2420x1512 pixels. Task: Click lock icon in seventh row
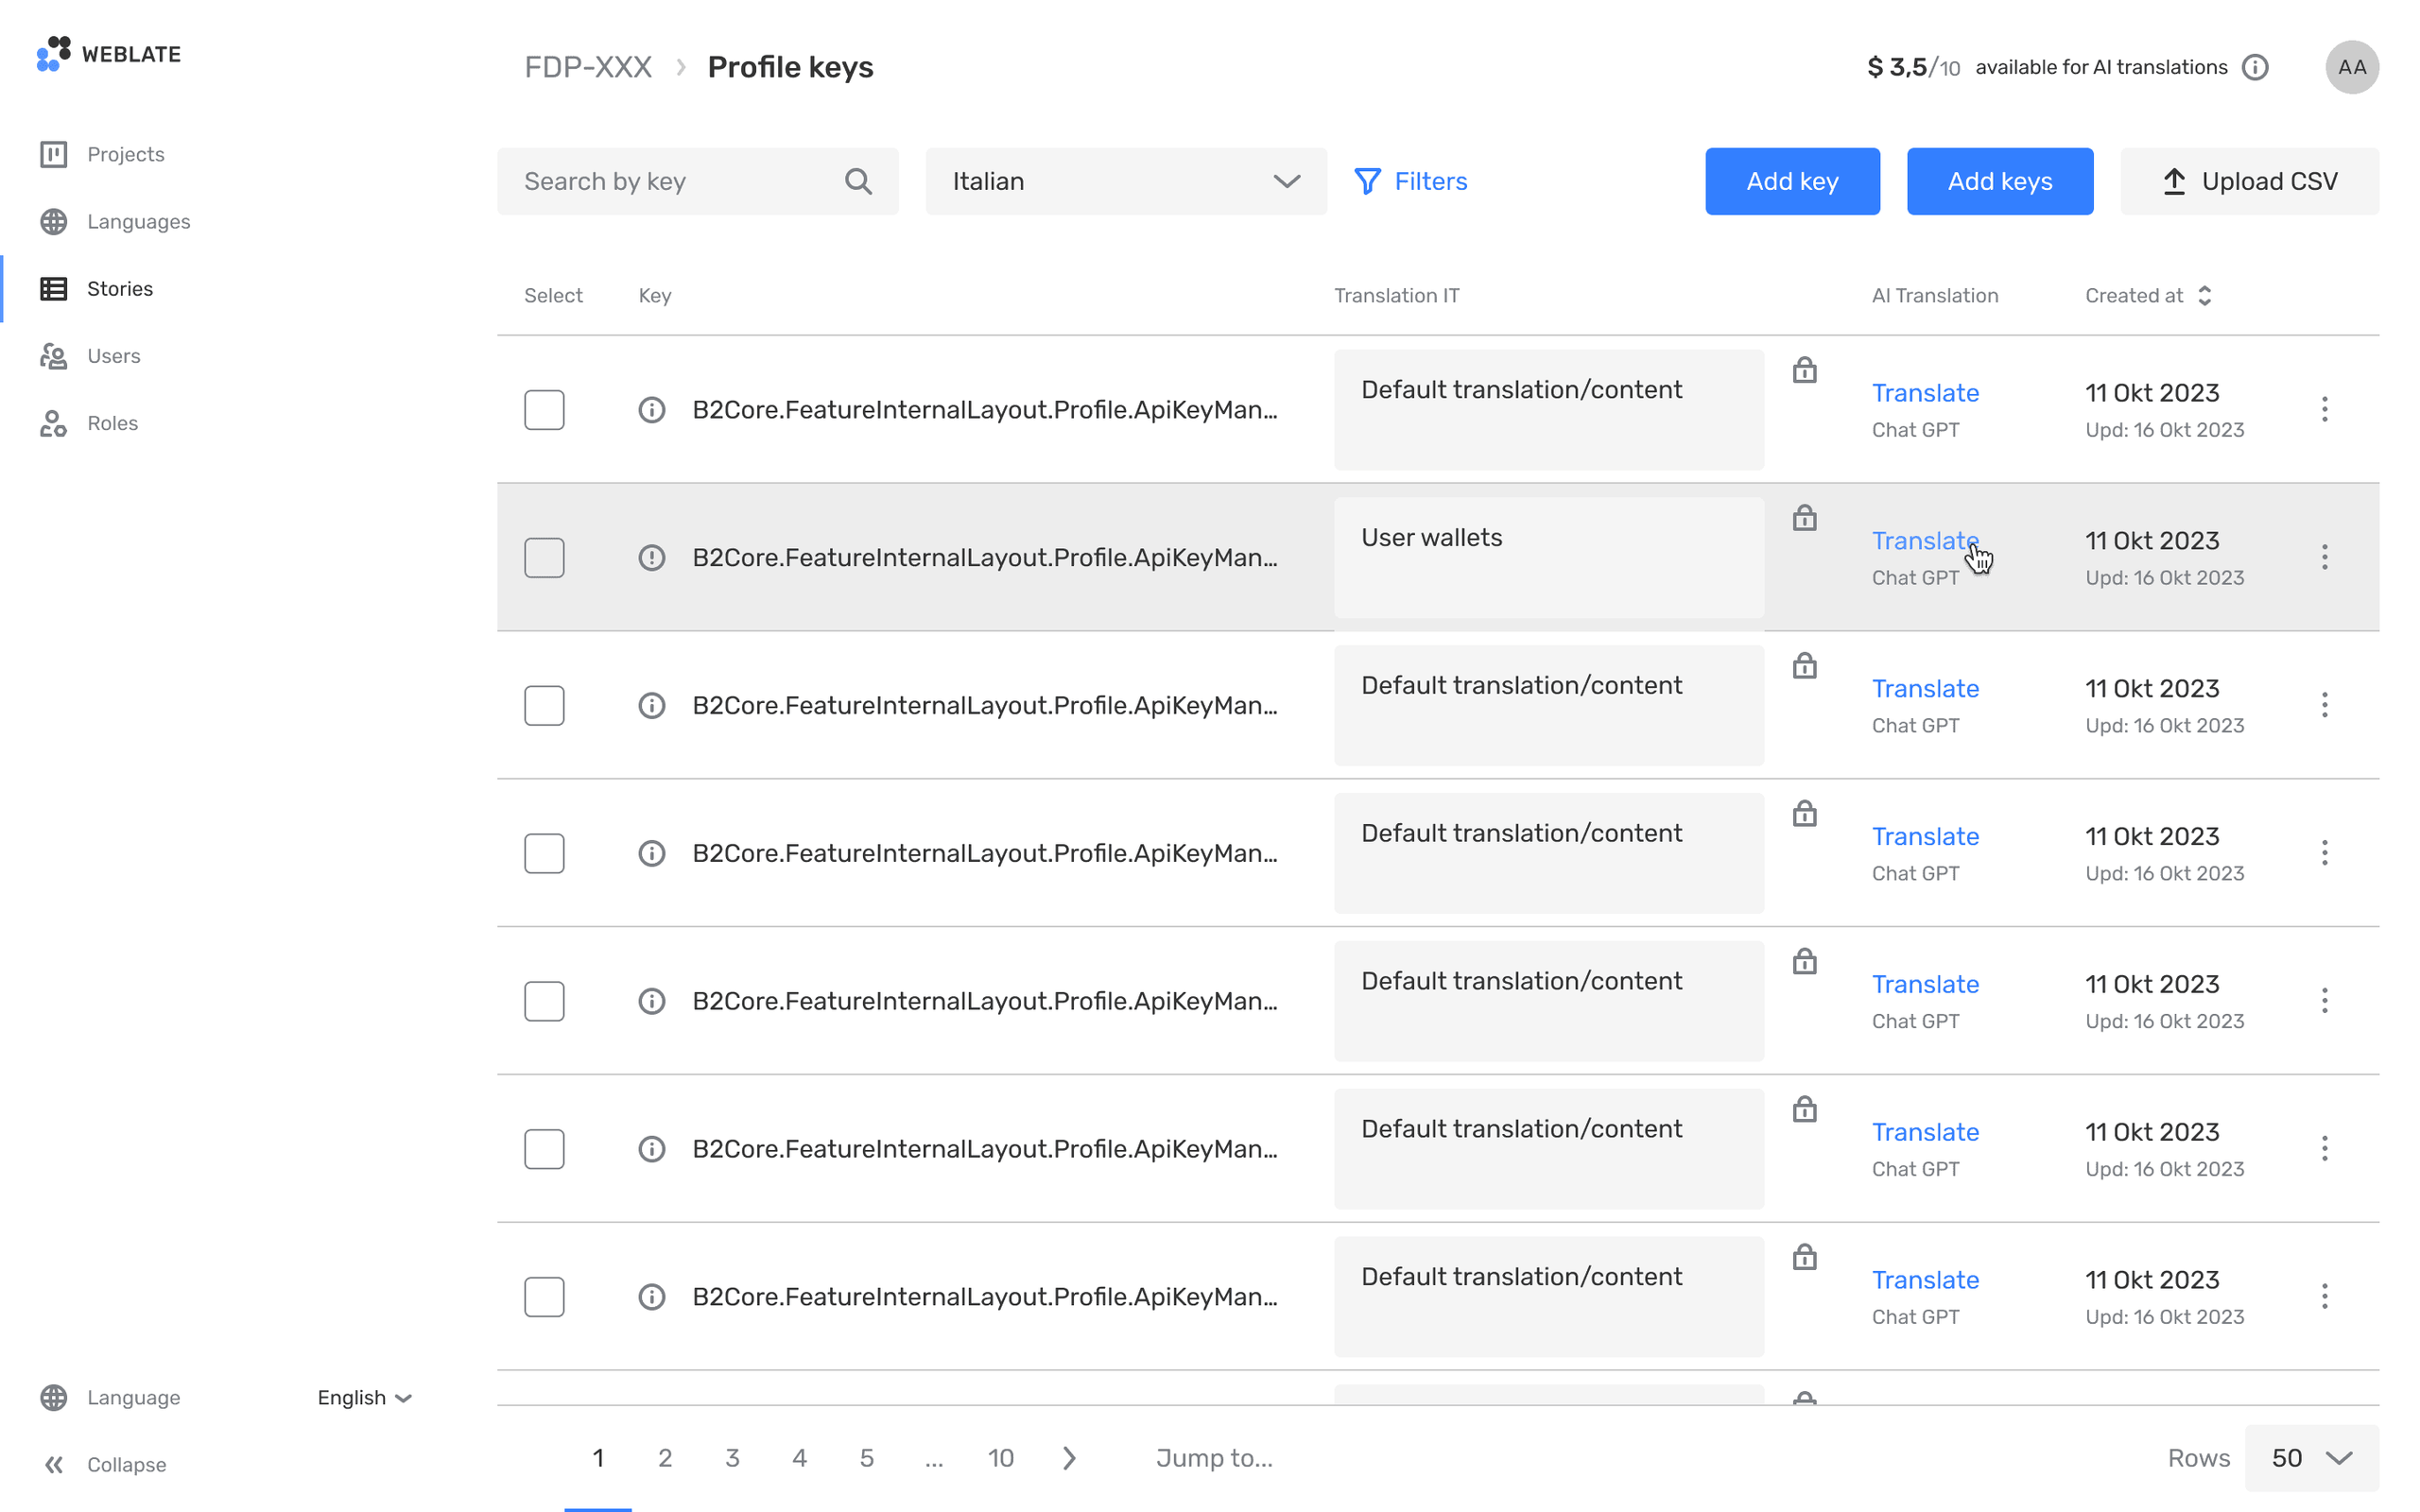tap(1804, 1257)
